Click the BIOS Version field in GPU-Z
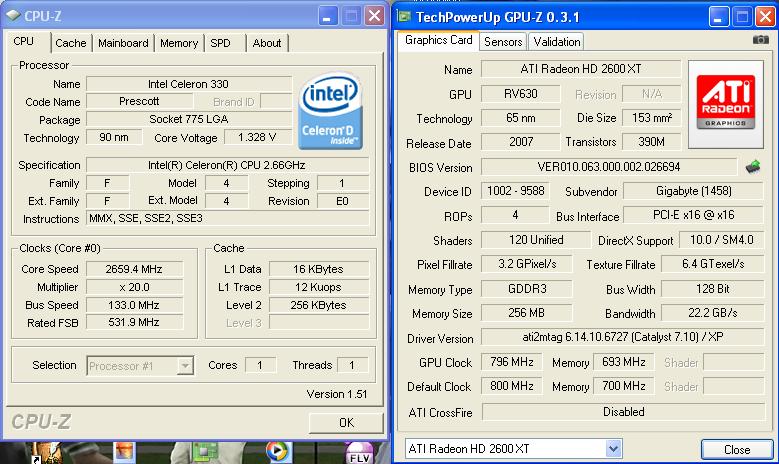The width and height of the screenshot is (779, 464). 609,167
